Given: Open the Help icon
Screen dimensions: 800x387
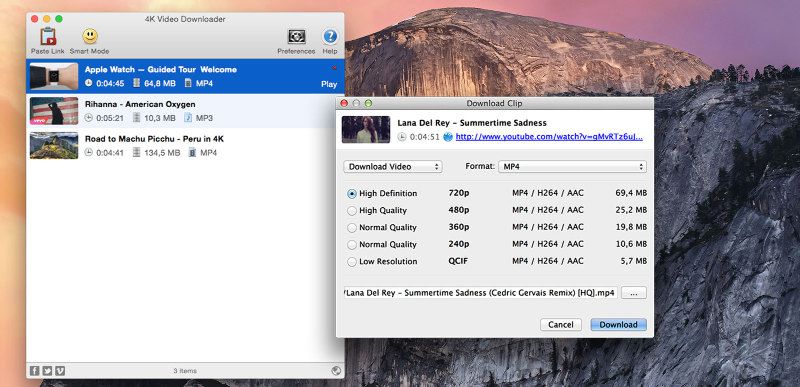Looking at the screenshot, I should (330, 36).
